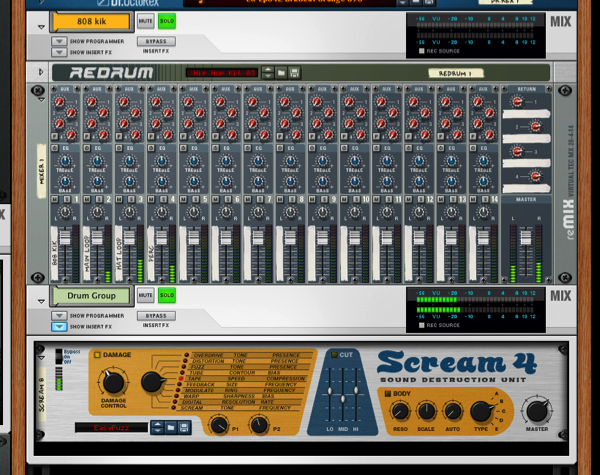Screen dimensions: 600x475
Task: Check REC SOURCE on the 808 kik channel
Action: tap(421, 51)
